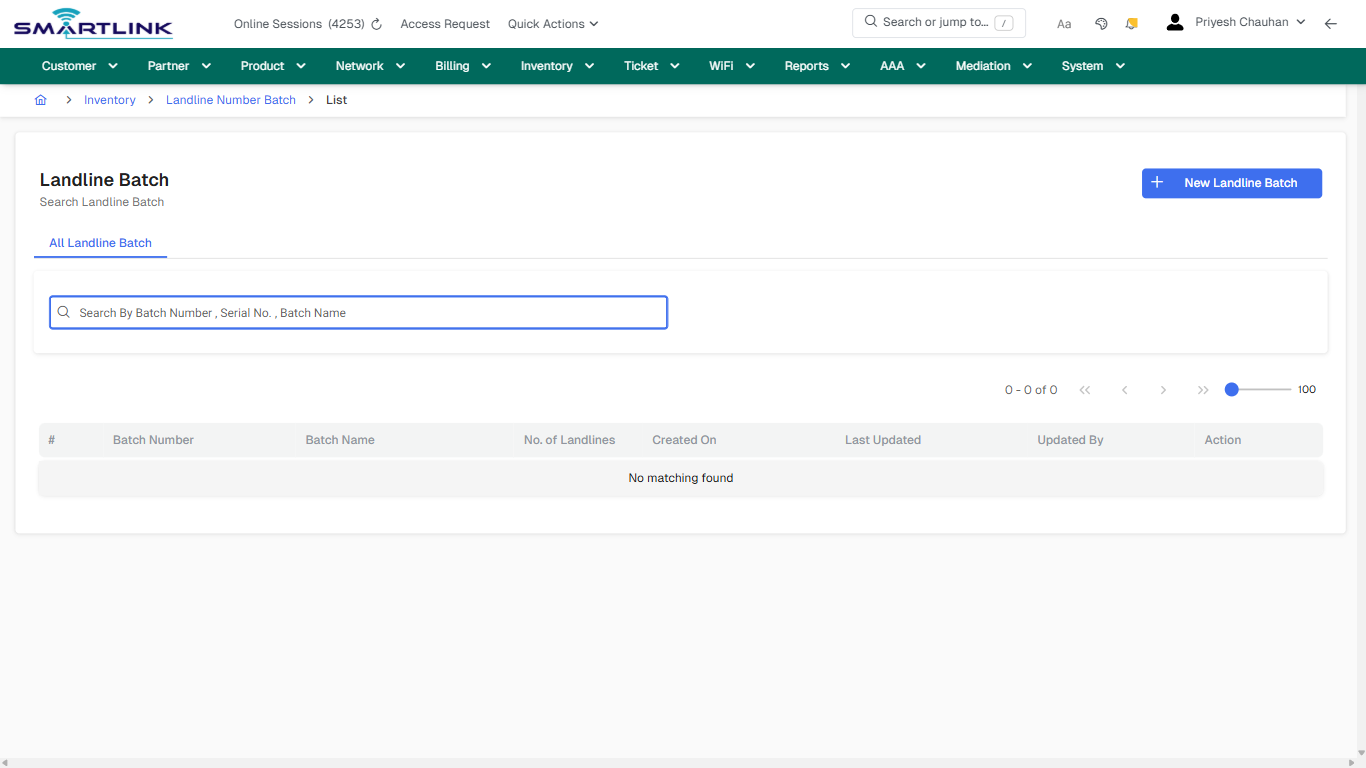Click the font size Aa icon
Screen dimensions: 1366x768
pyautogui.click(x=1063, y=23)
